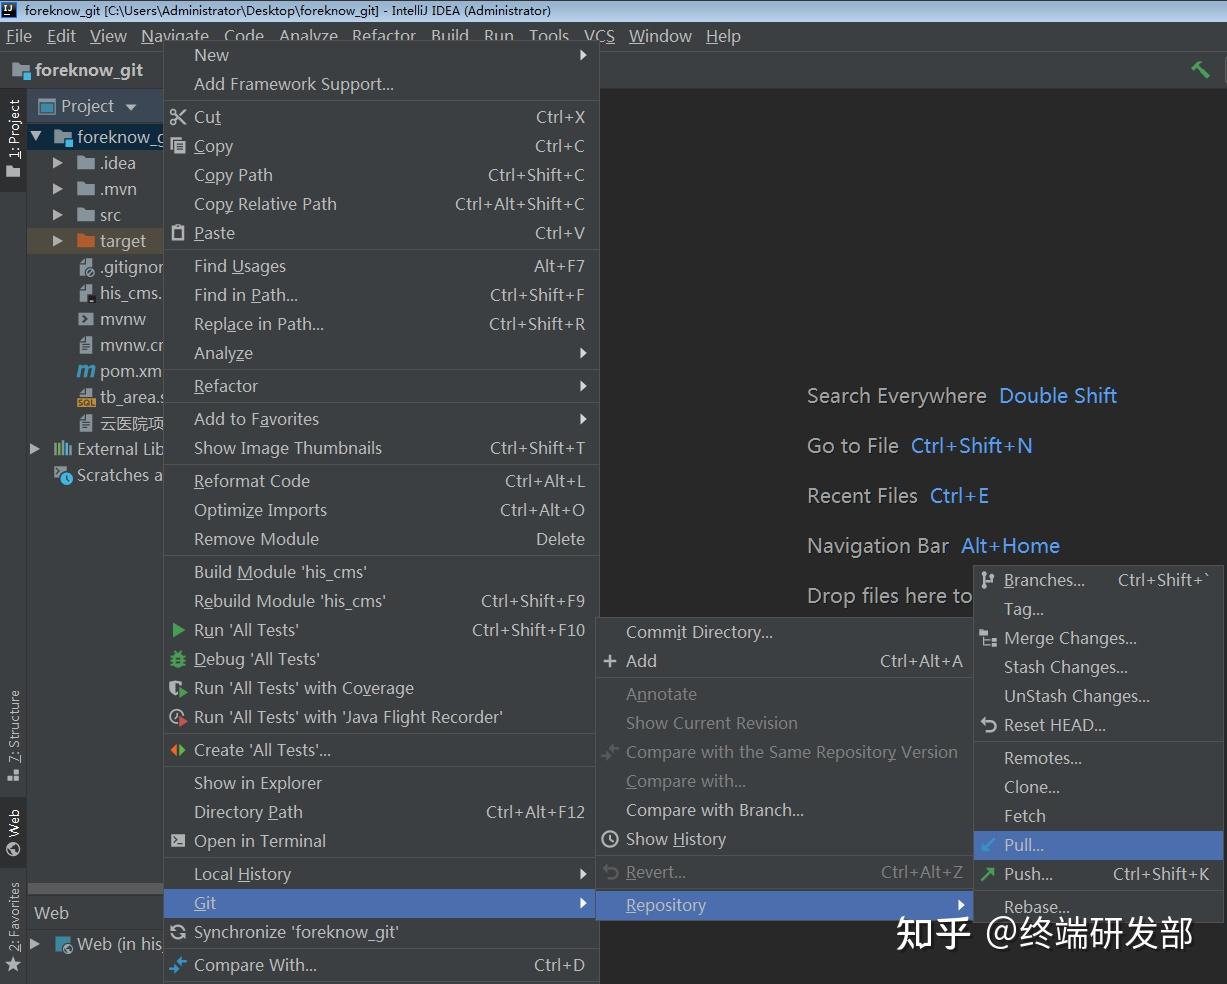The image size is (1227, 984).
Task: Open the VCS menu in menu bar
Action: (x=598, y=36)
